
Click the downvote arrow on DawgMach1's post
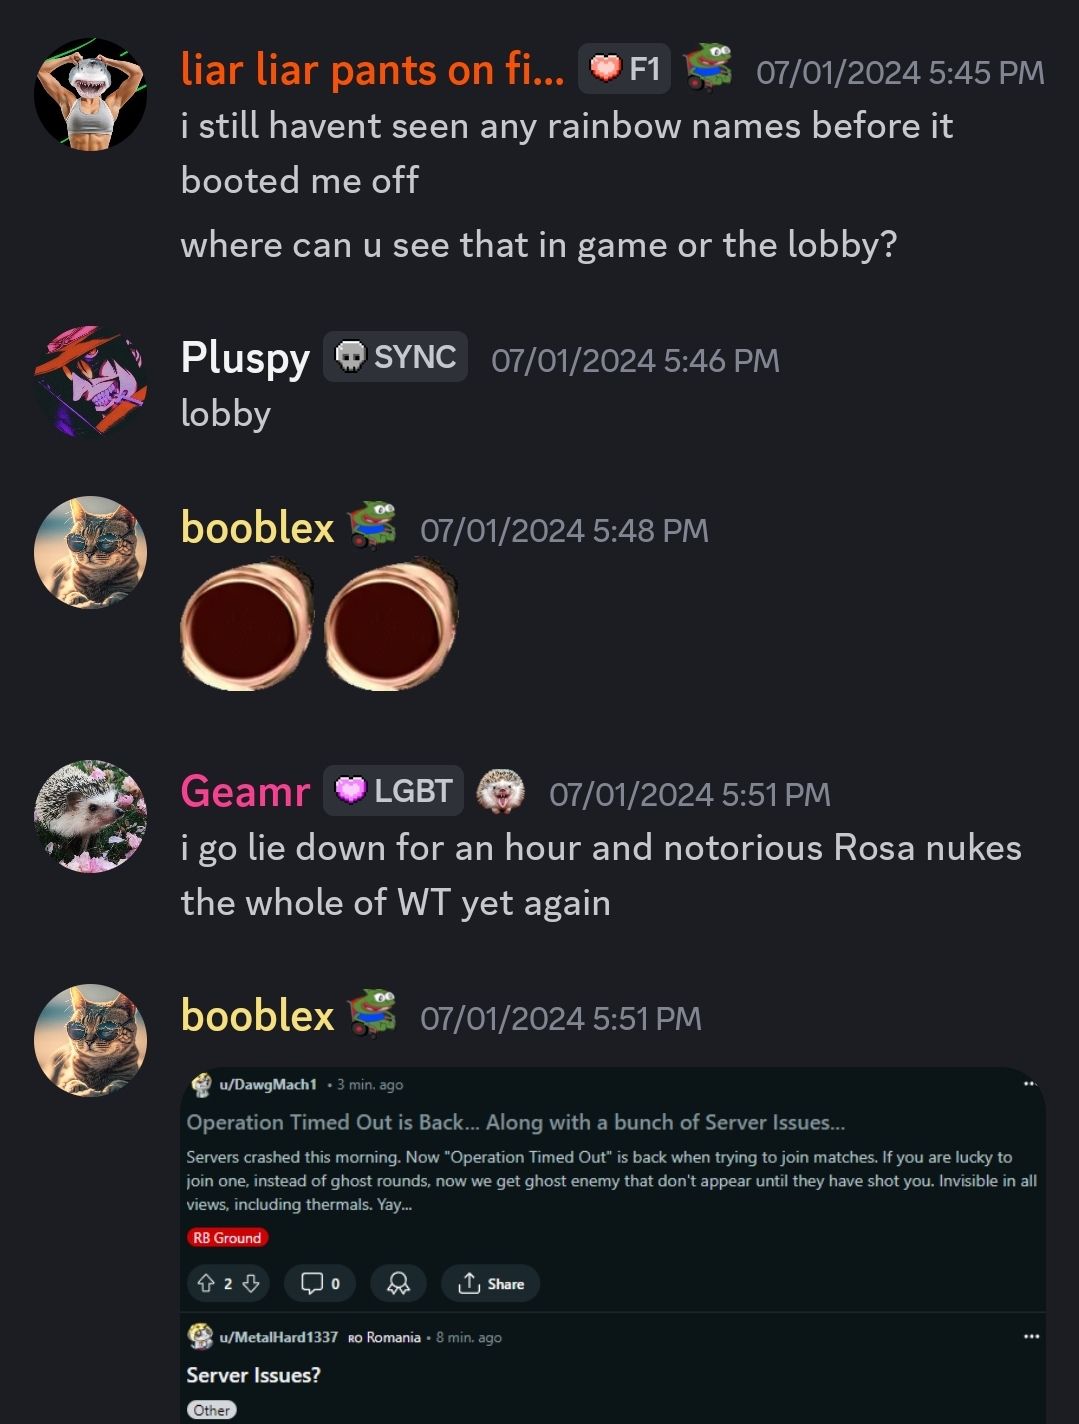(x=251, y=1283)
